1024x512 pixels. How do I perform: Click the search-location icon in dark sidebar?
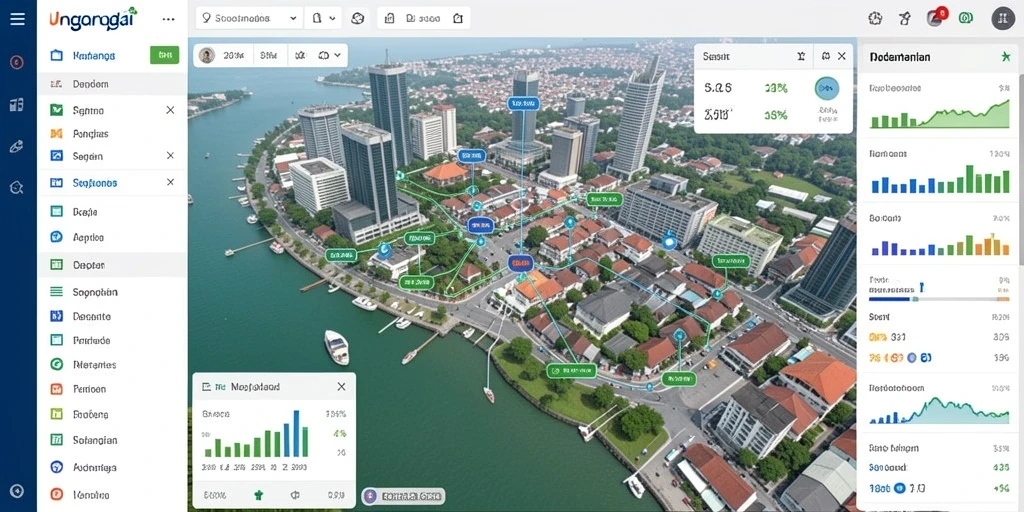pyautogui.click(x=17, y=188)
